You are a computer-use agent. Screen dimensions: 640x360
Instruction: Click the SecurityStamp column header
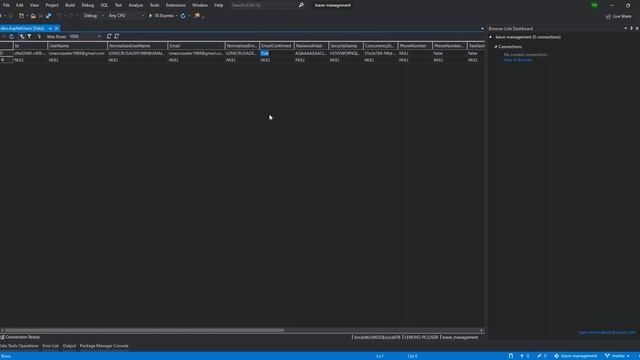pyautogui.click(x=346, y=46)
